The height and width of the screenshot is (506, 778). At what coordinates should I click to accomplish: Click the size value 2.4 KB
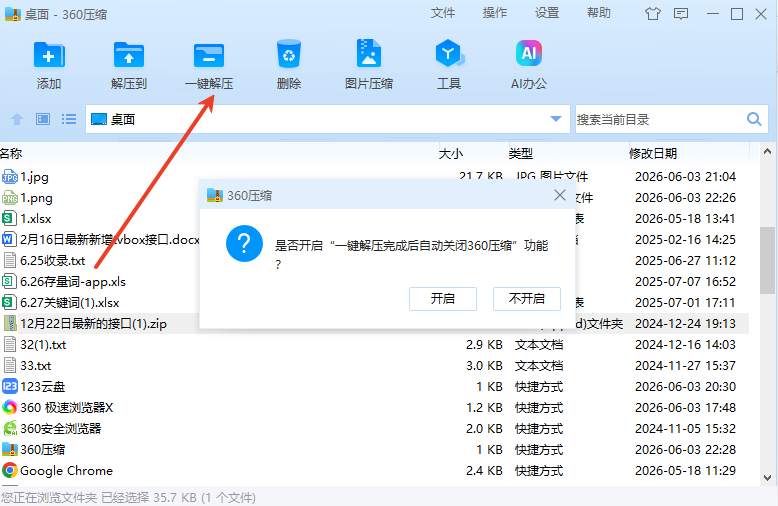[x=484, y=470]
